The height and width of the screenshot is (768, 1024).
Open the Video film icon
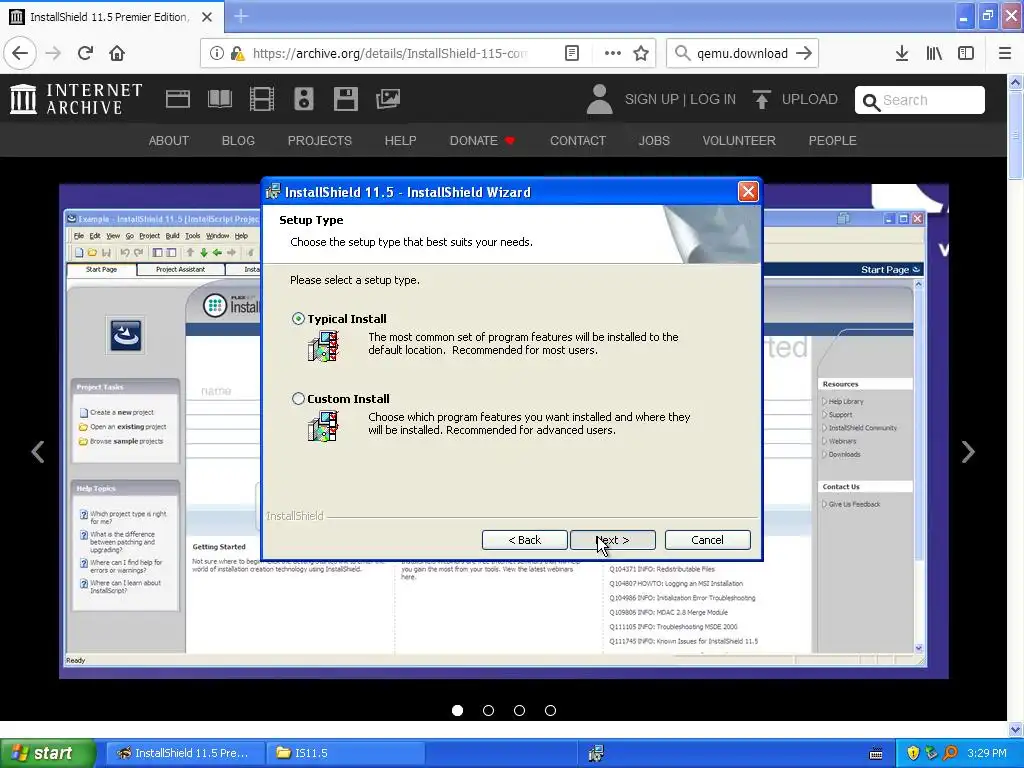click(262, 99)
